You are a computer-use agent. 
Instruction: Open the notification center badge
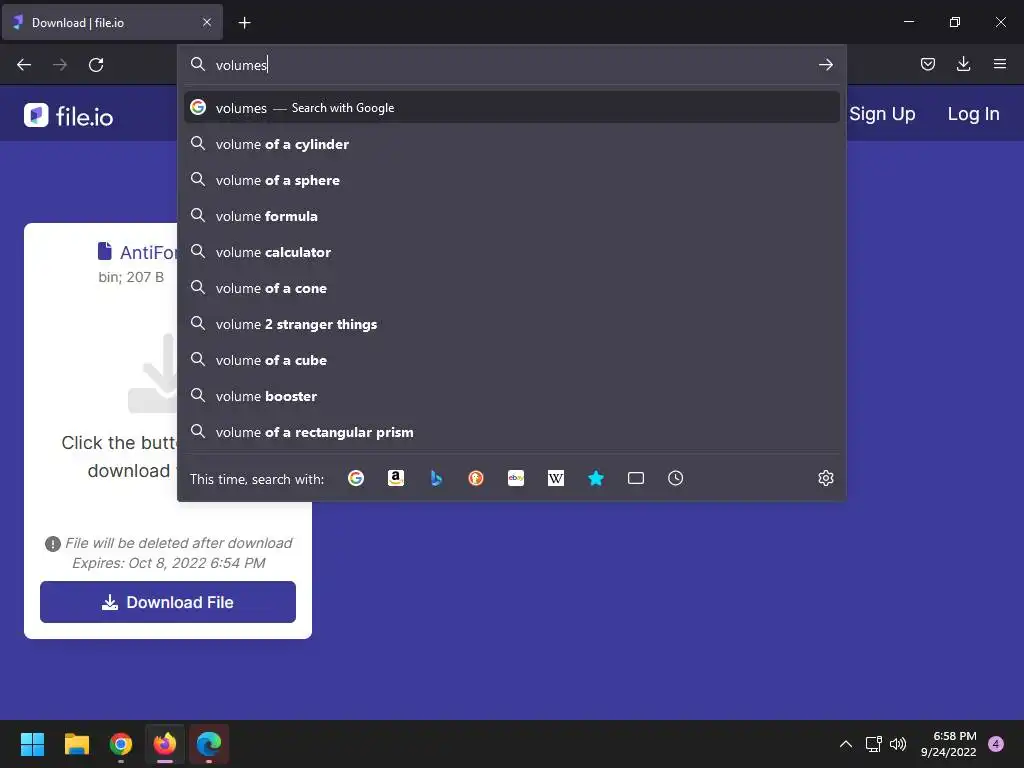point(996,744)
